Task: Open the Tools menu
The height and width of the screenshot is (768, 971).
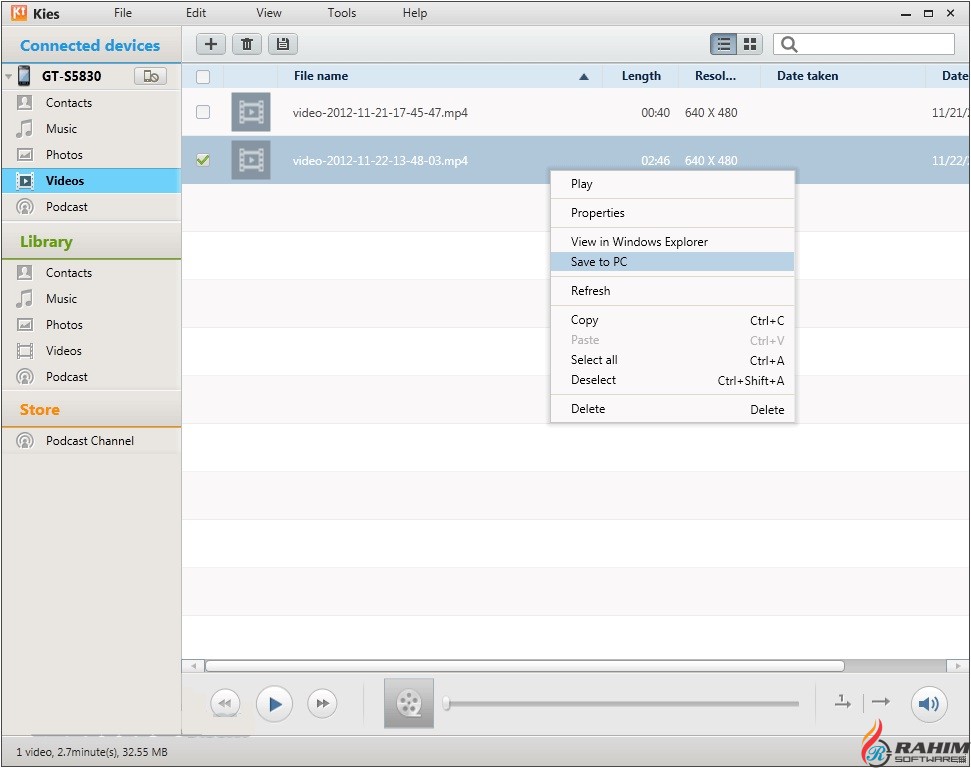Action: pyautogui.click(x=342, y=13)
